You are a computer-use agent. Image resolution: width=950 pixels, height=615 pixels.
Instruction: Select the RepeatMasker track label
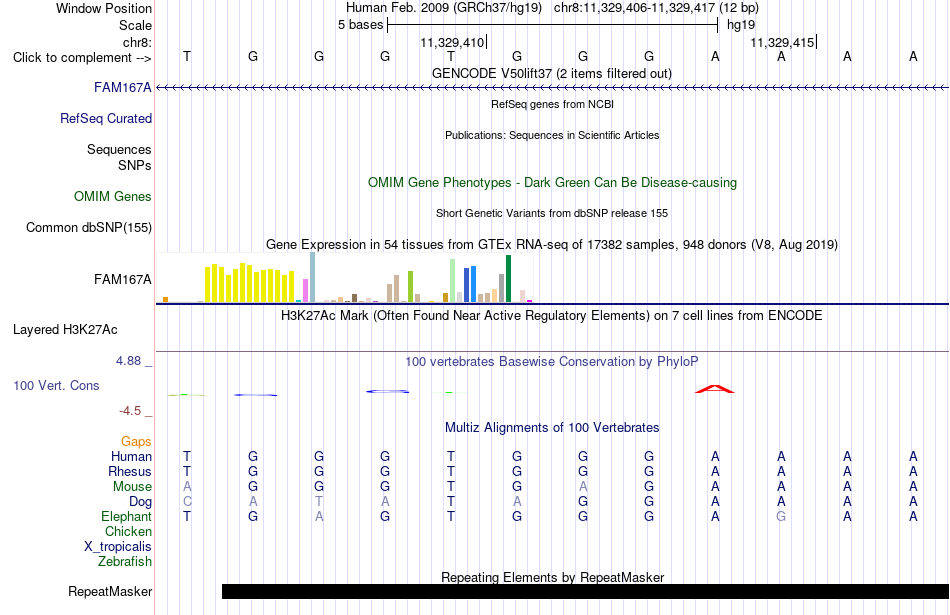(x=110, y=591)
